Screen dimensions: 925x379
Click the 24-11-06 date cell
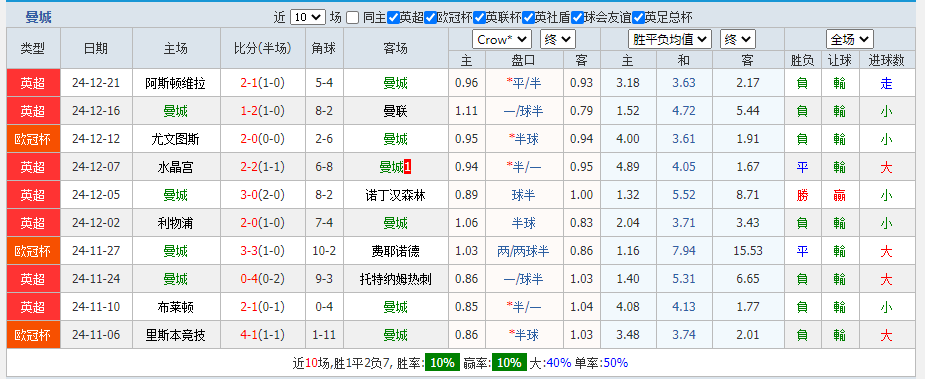[96, 335]
